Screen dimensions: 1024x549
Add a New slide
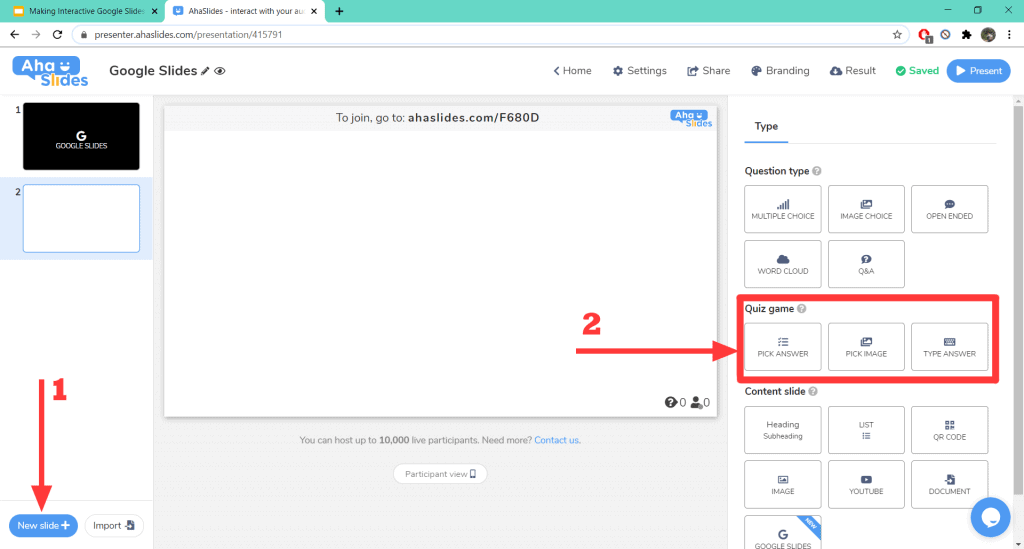tap(43, 525)
